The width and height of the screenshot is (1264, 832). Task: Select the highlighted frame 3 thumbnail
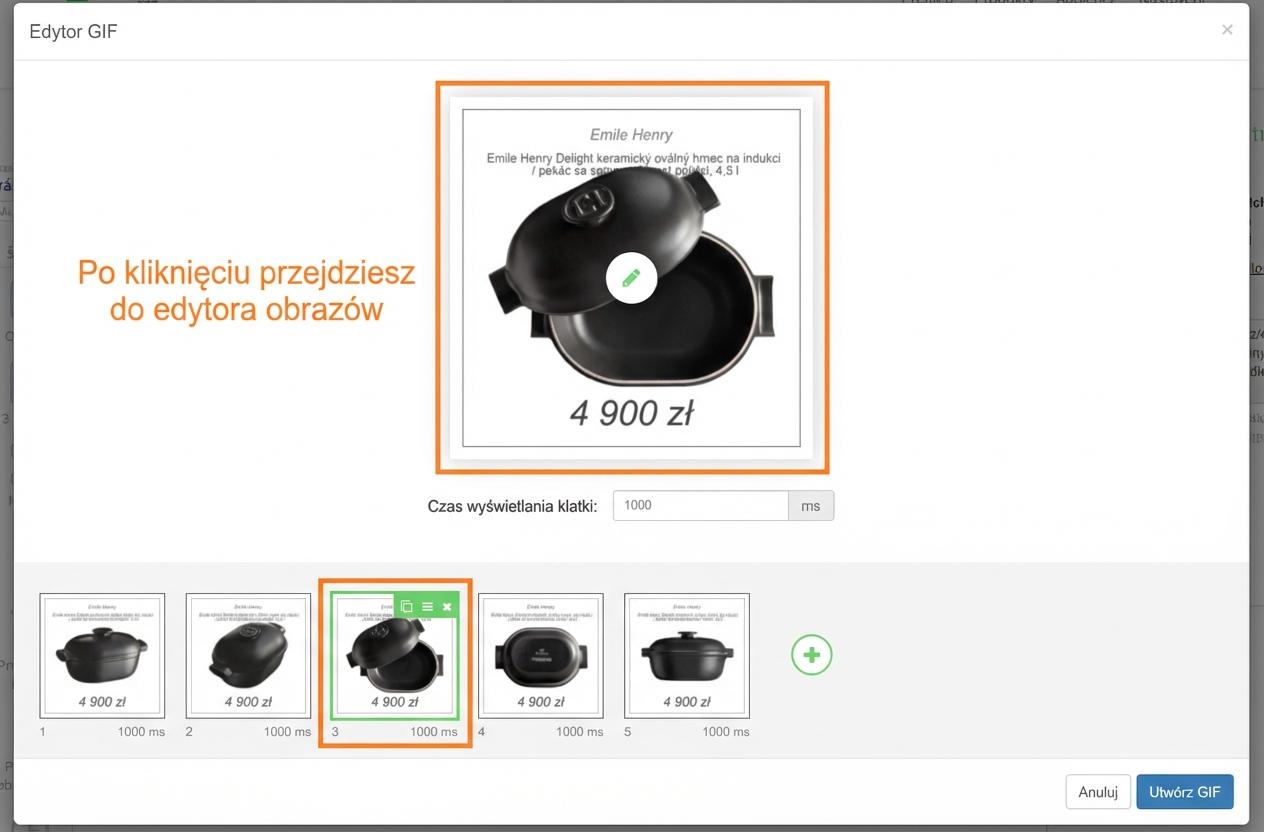click(x=395, y=655)
